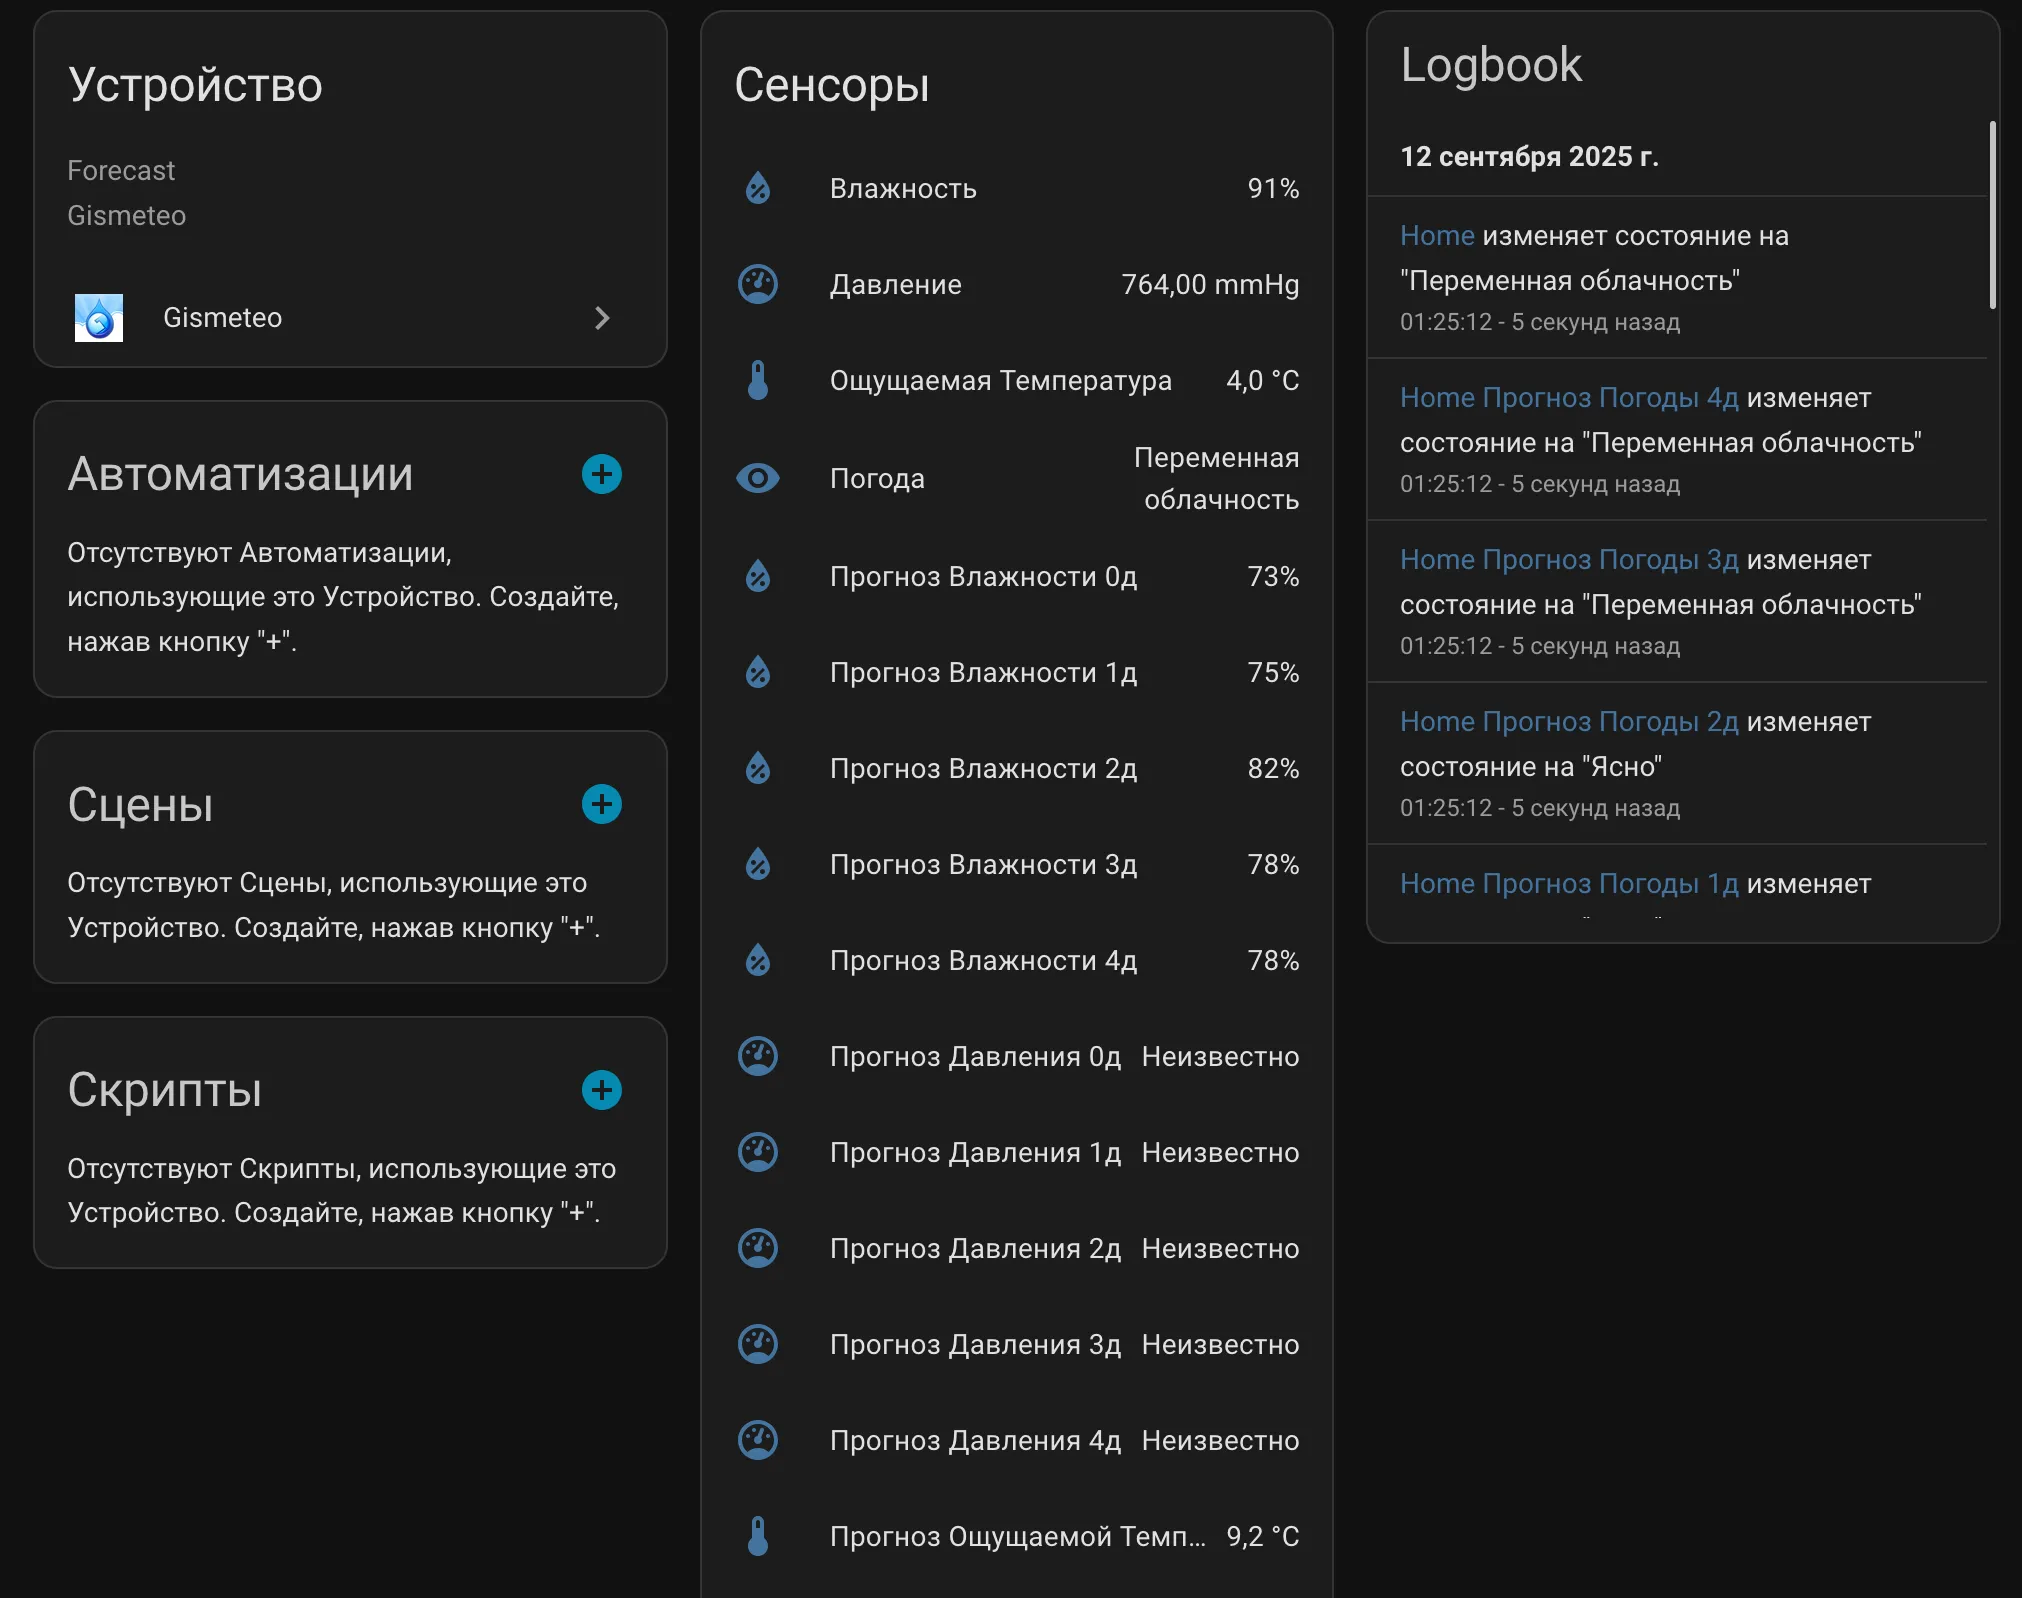This screenshot has height=1598, width=2022.
Task: Add a new scene with plus icon
Action: tap(602, 804)
